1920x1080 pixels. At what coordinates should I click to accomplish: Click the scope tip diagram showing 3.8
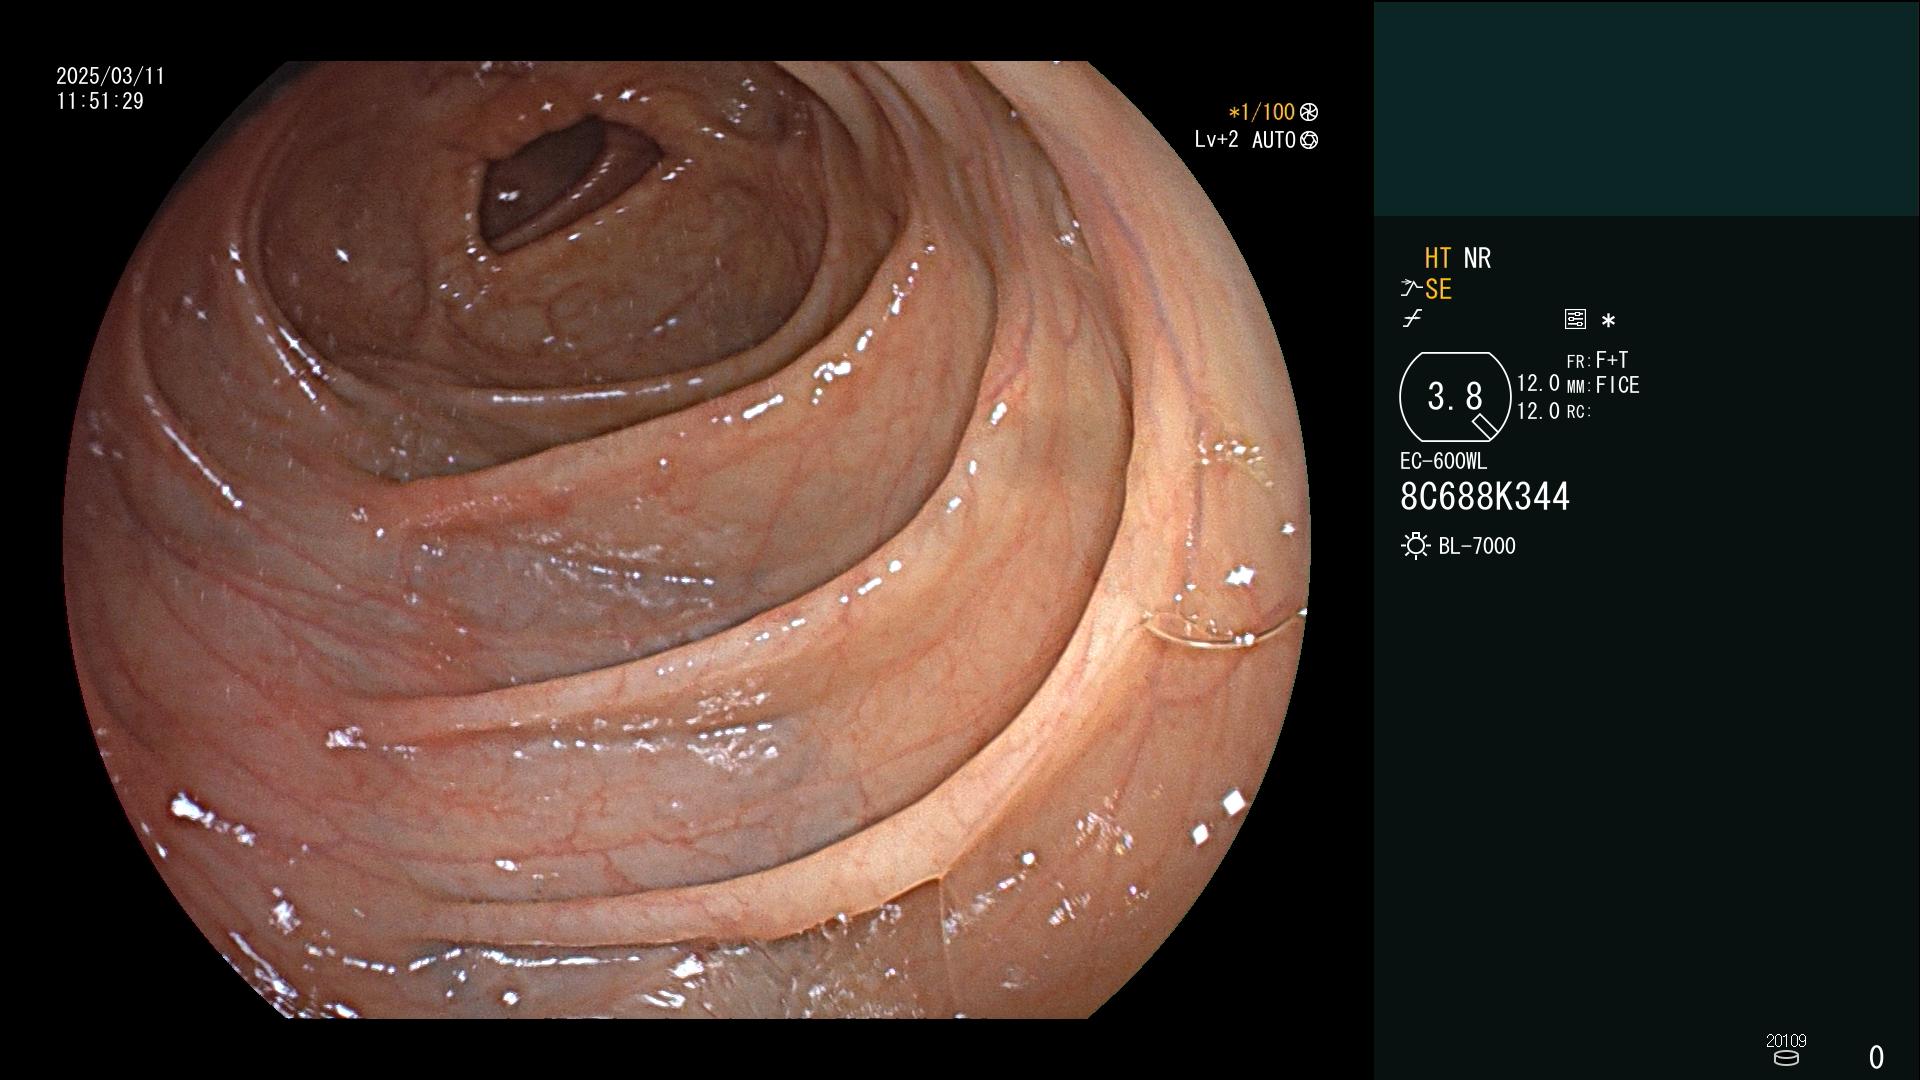click(x=1455, y=397)
